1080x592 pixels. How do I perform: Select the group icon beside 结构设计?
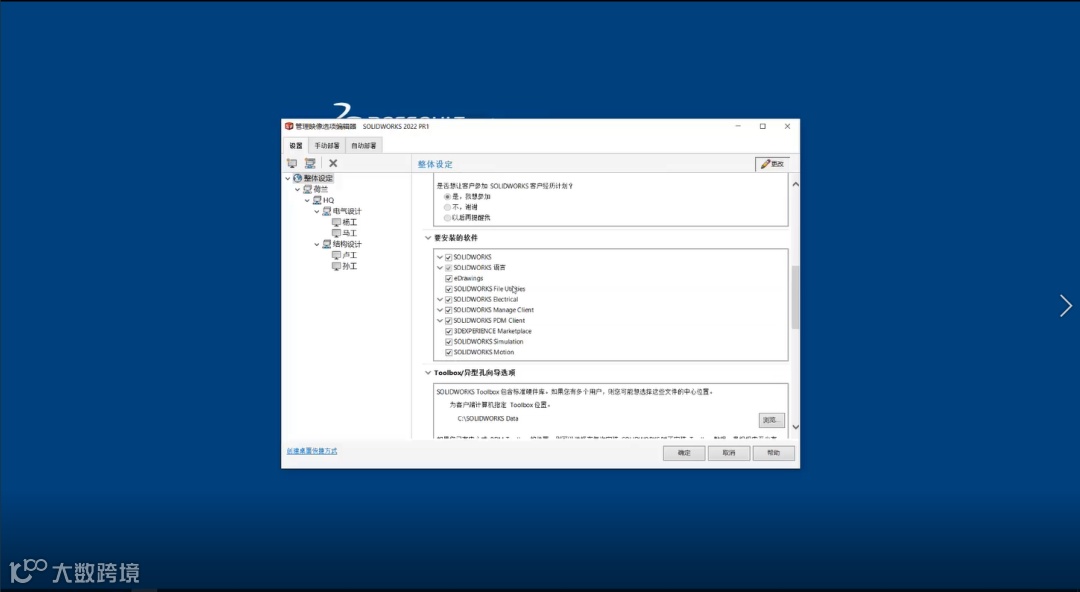click(326, 244)
